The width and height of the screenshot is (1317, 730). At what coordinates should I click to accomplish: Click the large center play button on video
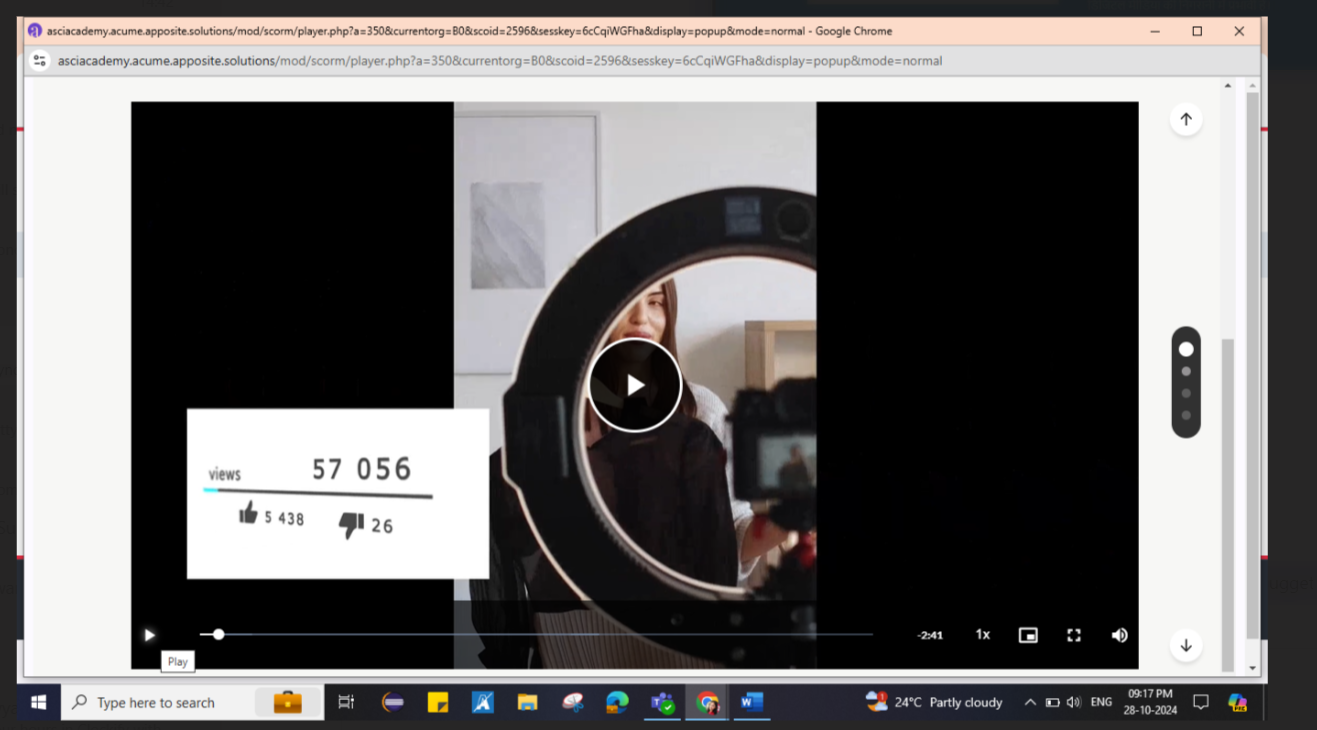tap(635, 385)
